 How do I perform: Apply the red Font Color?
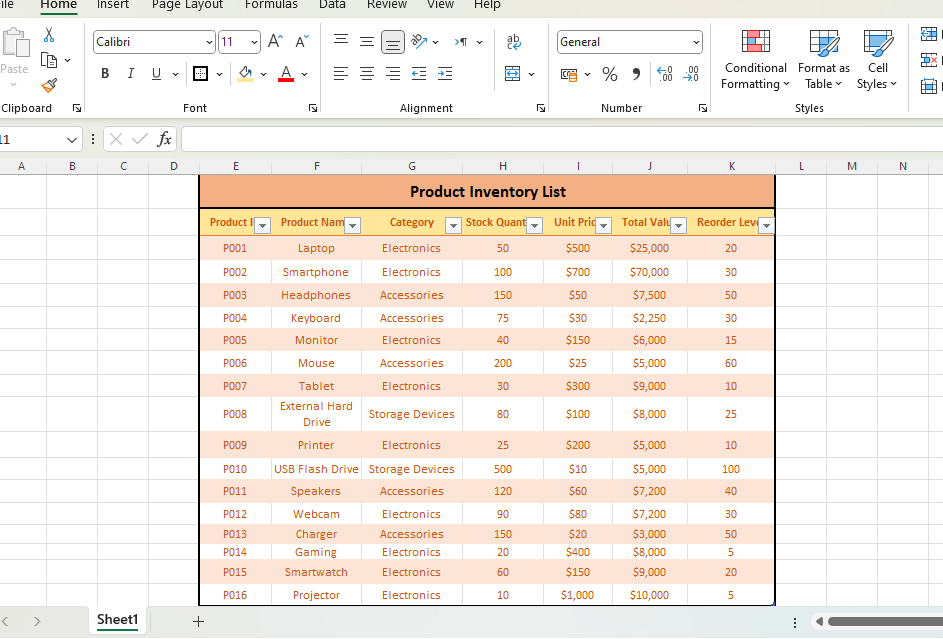(x=286, y=74)
